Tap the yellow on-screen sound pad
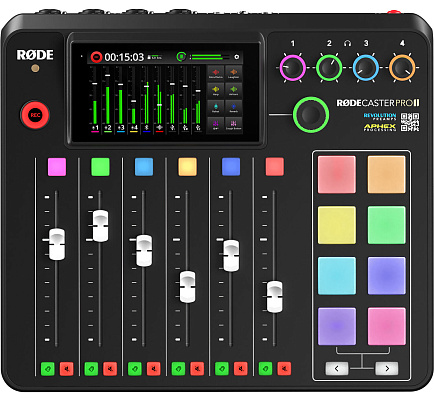The image size is (434, 400). 216,90
